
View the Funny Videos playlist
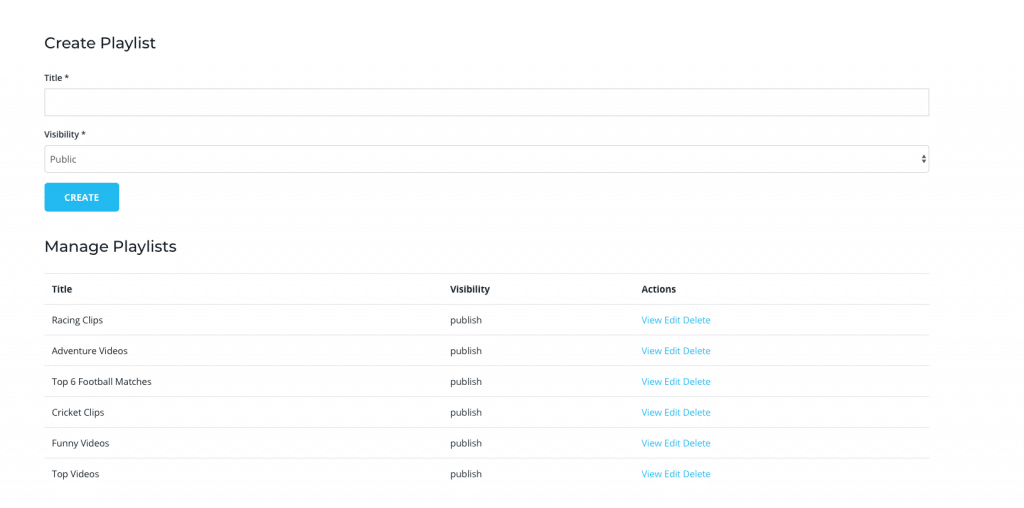coord(651,443)
